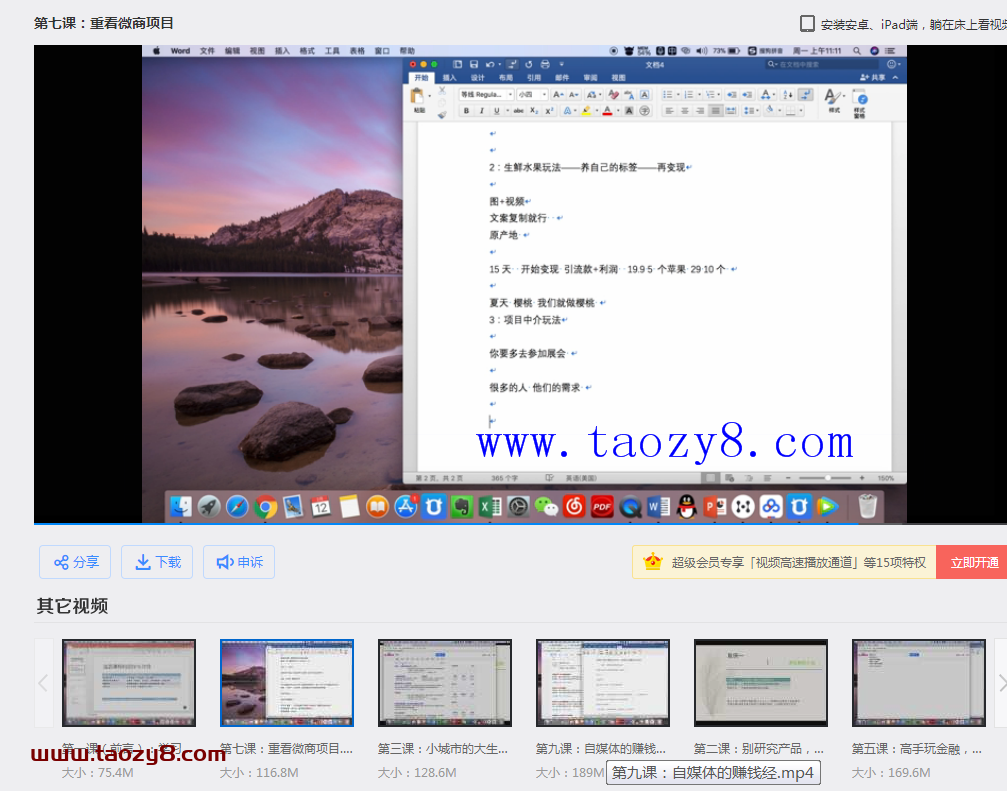
Task: Click the Bold icon in Word ribbon
Action: (466, 111)
